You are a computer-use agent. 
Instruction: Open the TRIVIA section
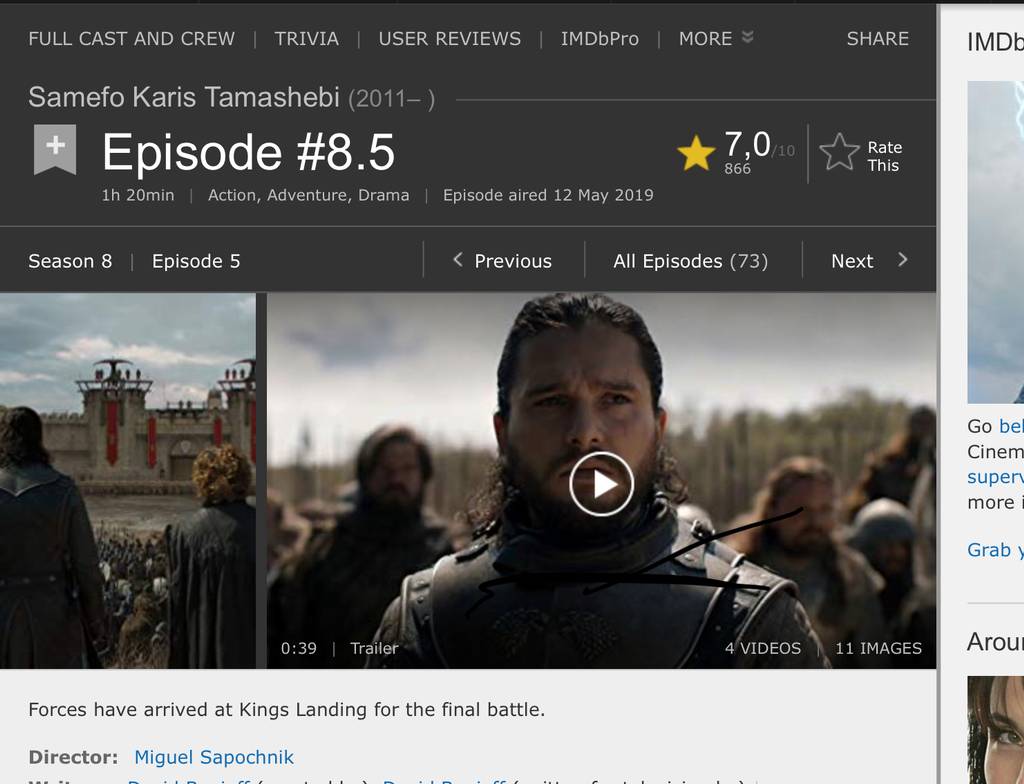point(306,39)
